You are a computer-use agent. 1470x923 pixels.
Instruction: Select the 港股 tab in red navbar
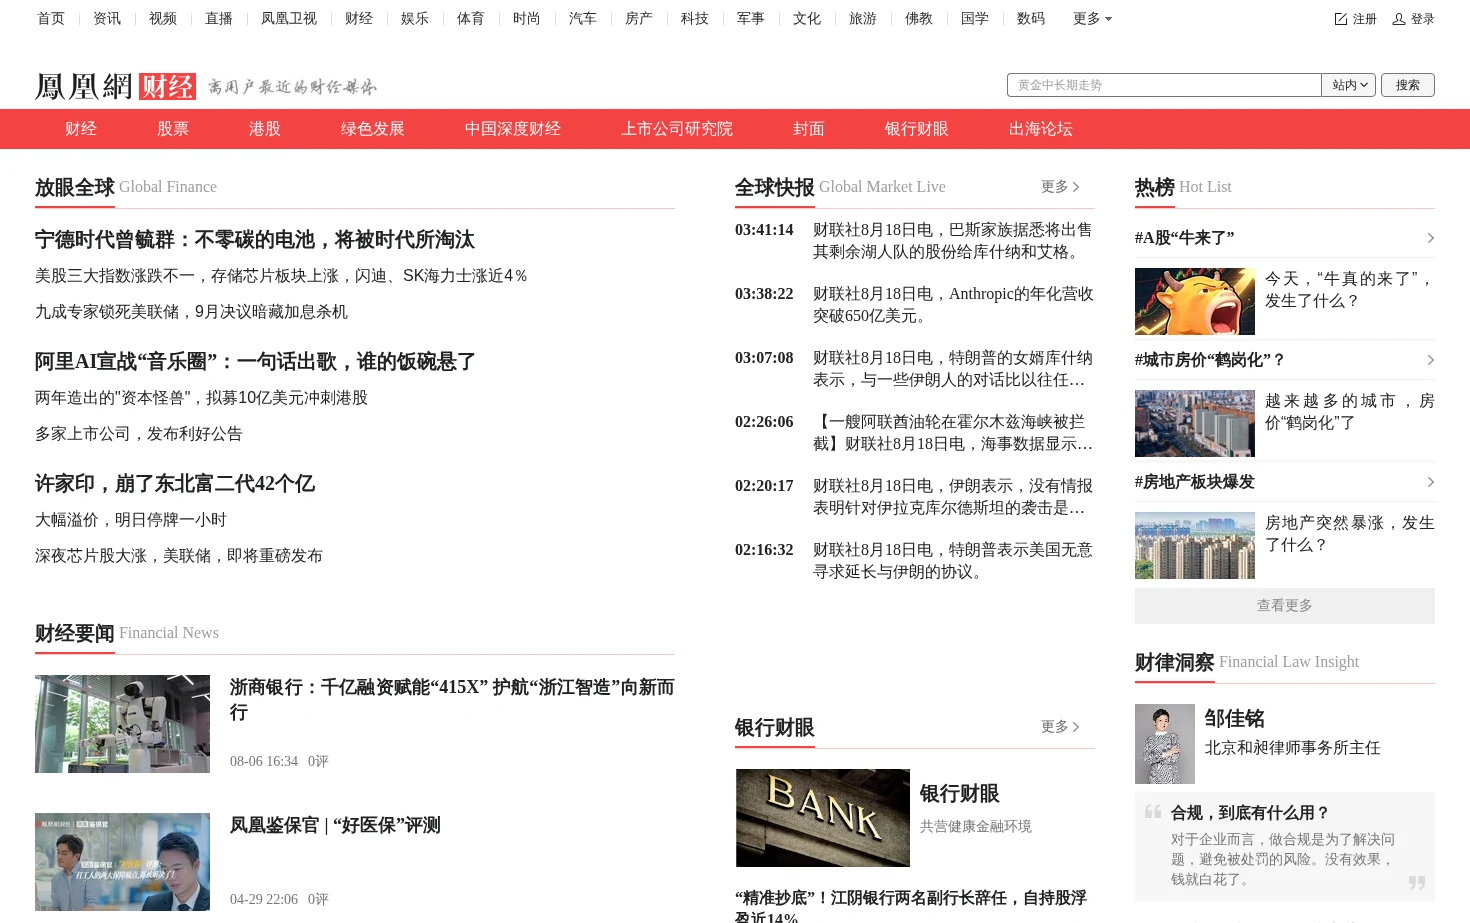pos(265,129)
